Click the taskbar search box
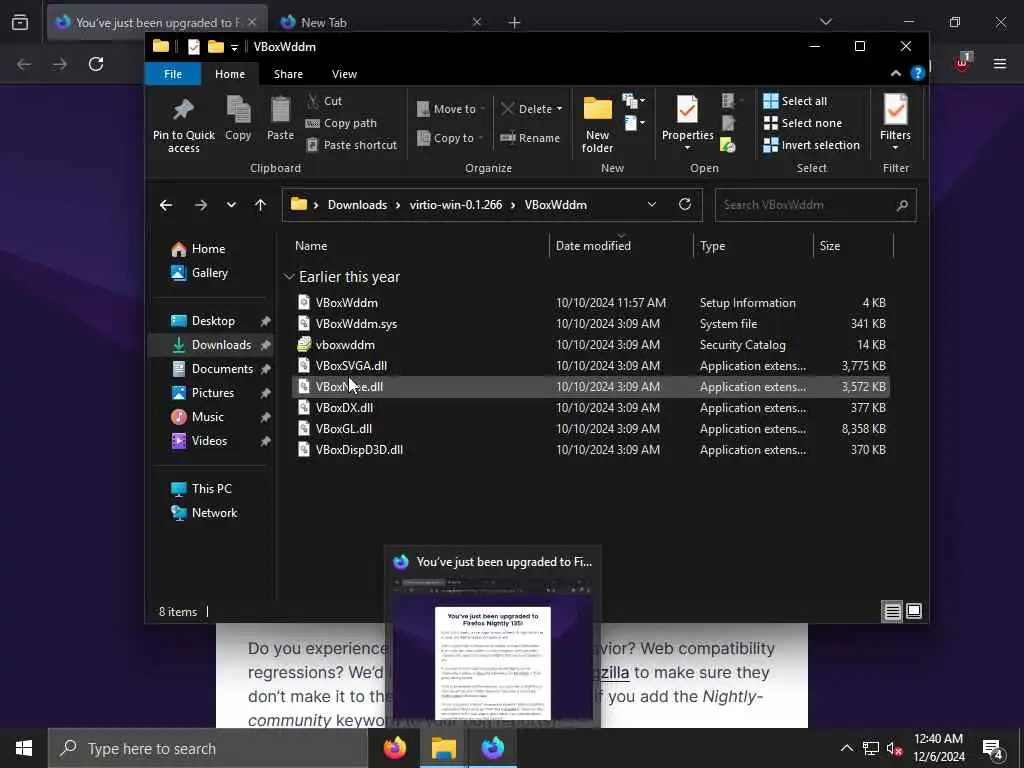Viewport: 1024px width, 768px height. click(208, 748)
